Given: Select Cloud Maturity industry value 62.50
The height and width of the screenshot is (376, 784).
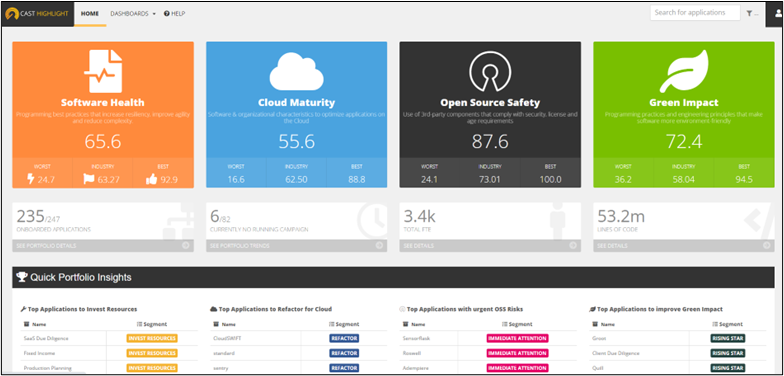Looking at the screenshot, I should 296,180.
